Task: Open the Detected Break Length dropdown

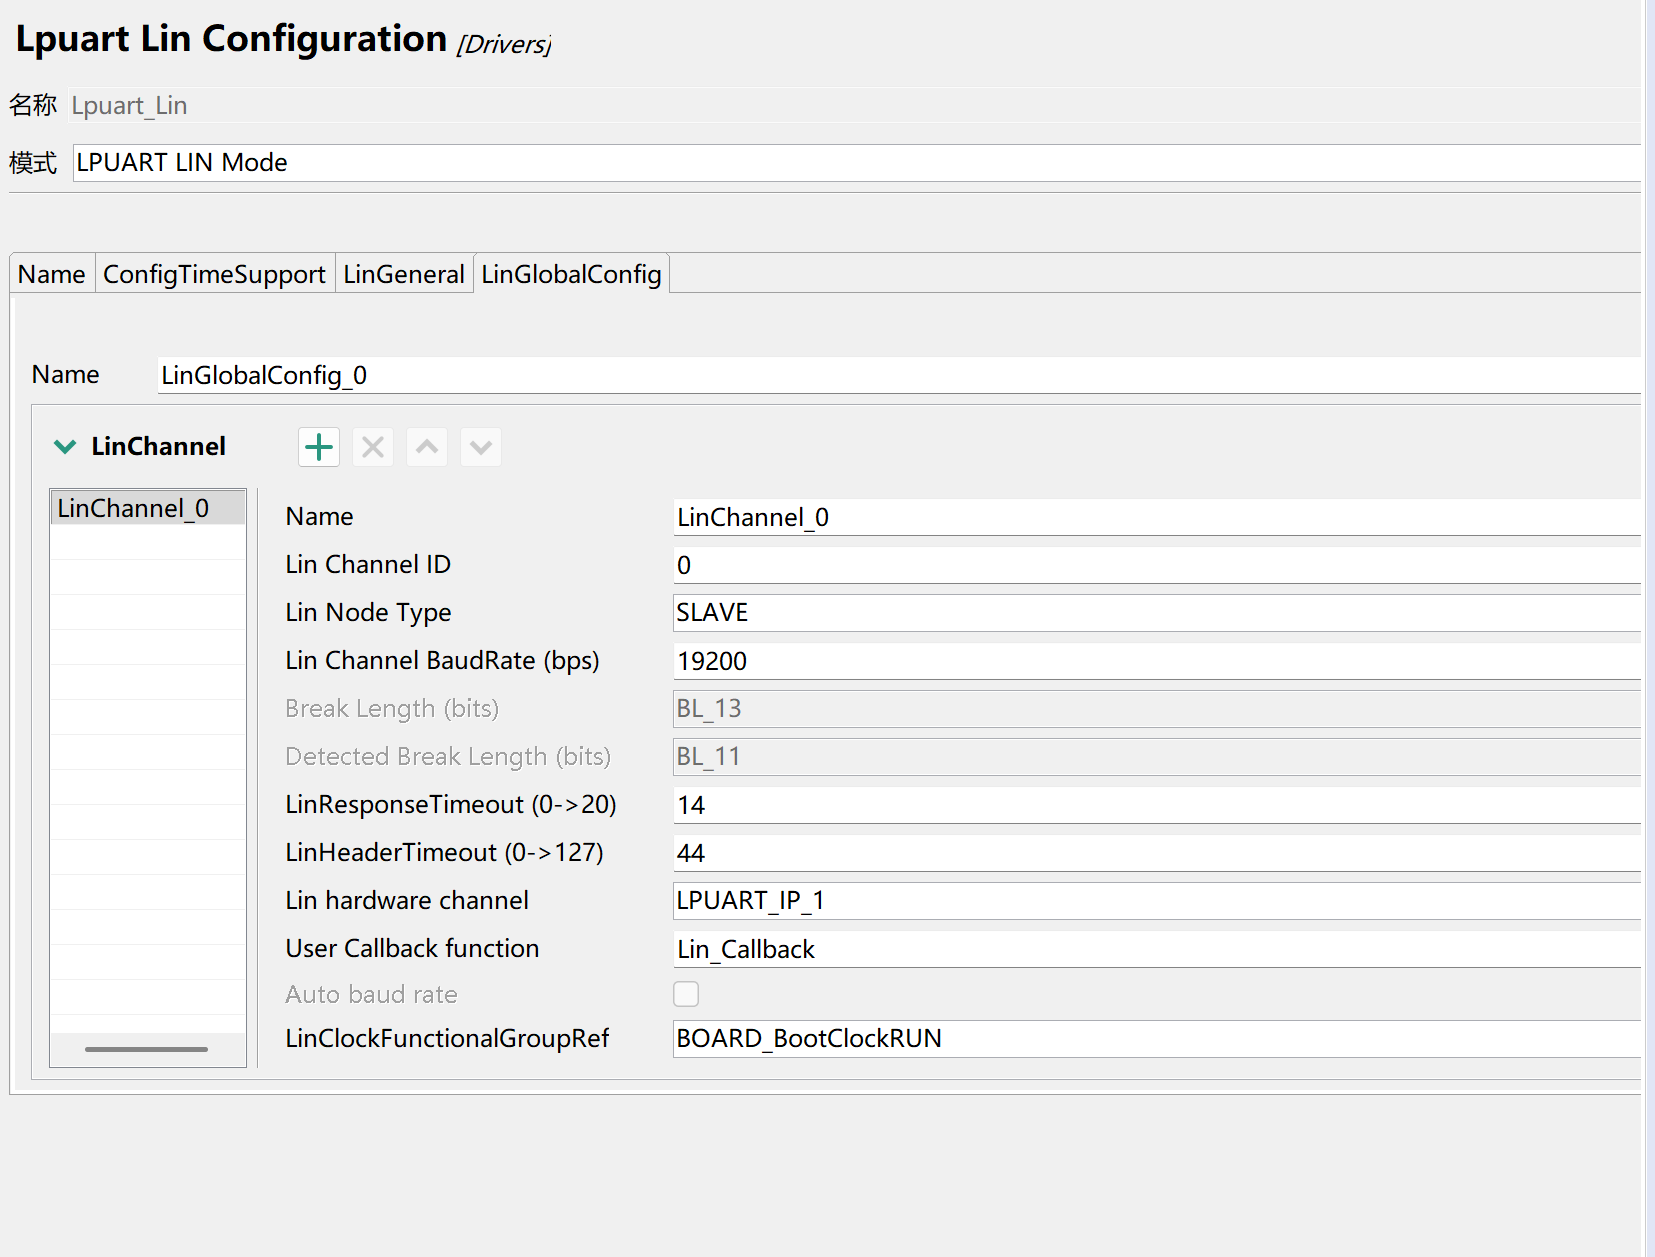Action: click(1157, 757)
